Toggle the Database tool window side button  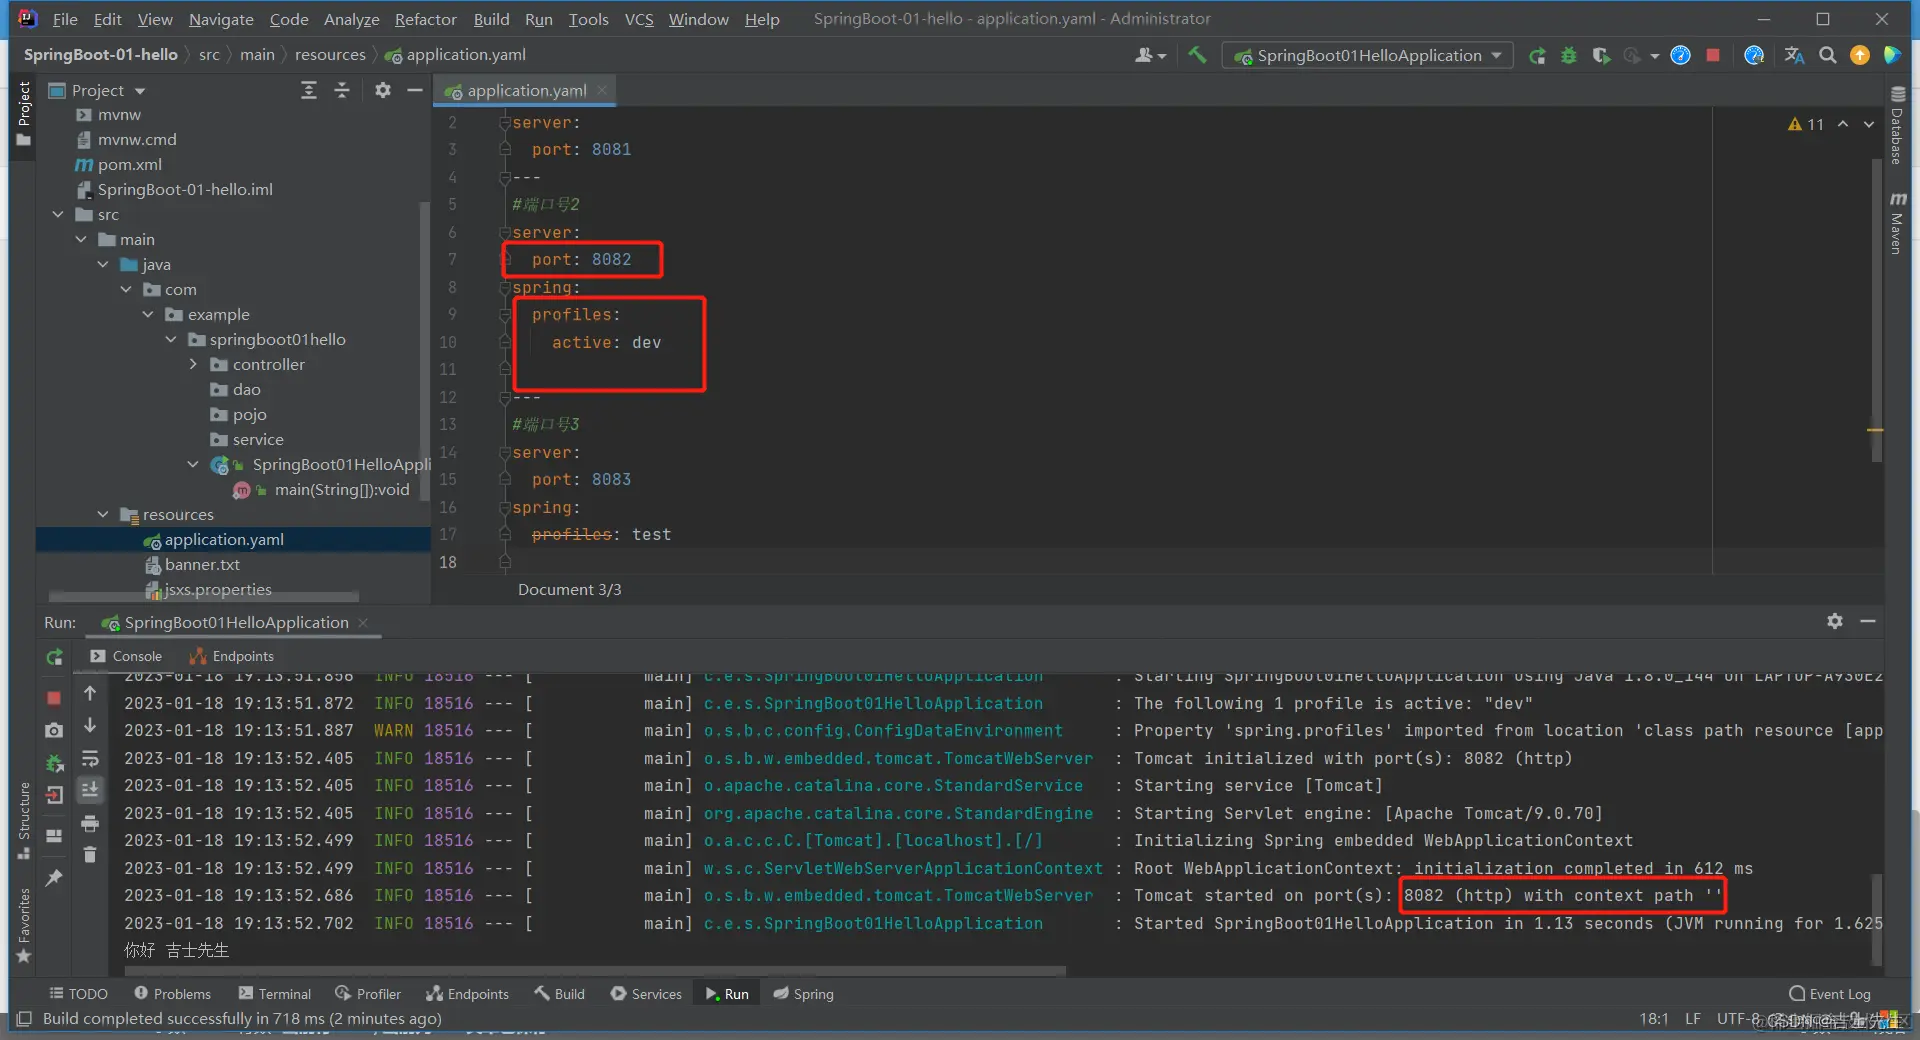pos(1897,125)
